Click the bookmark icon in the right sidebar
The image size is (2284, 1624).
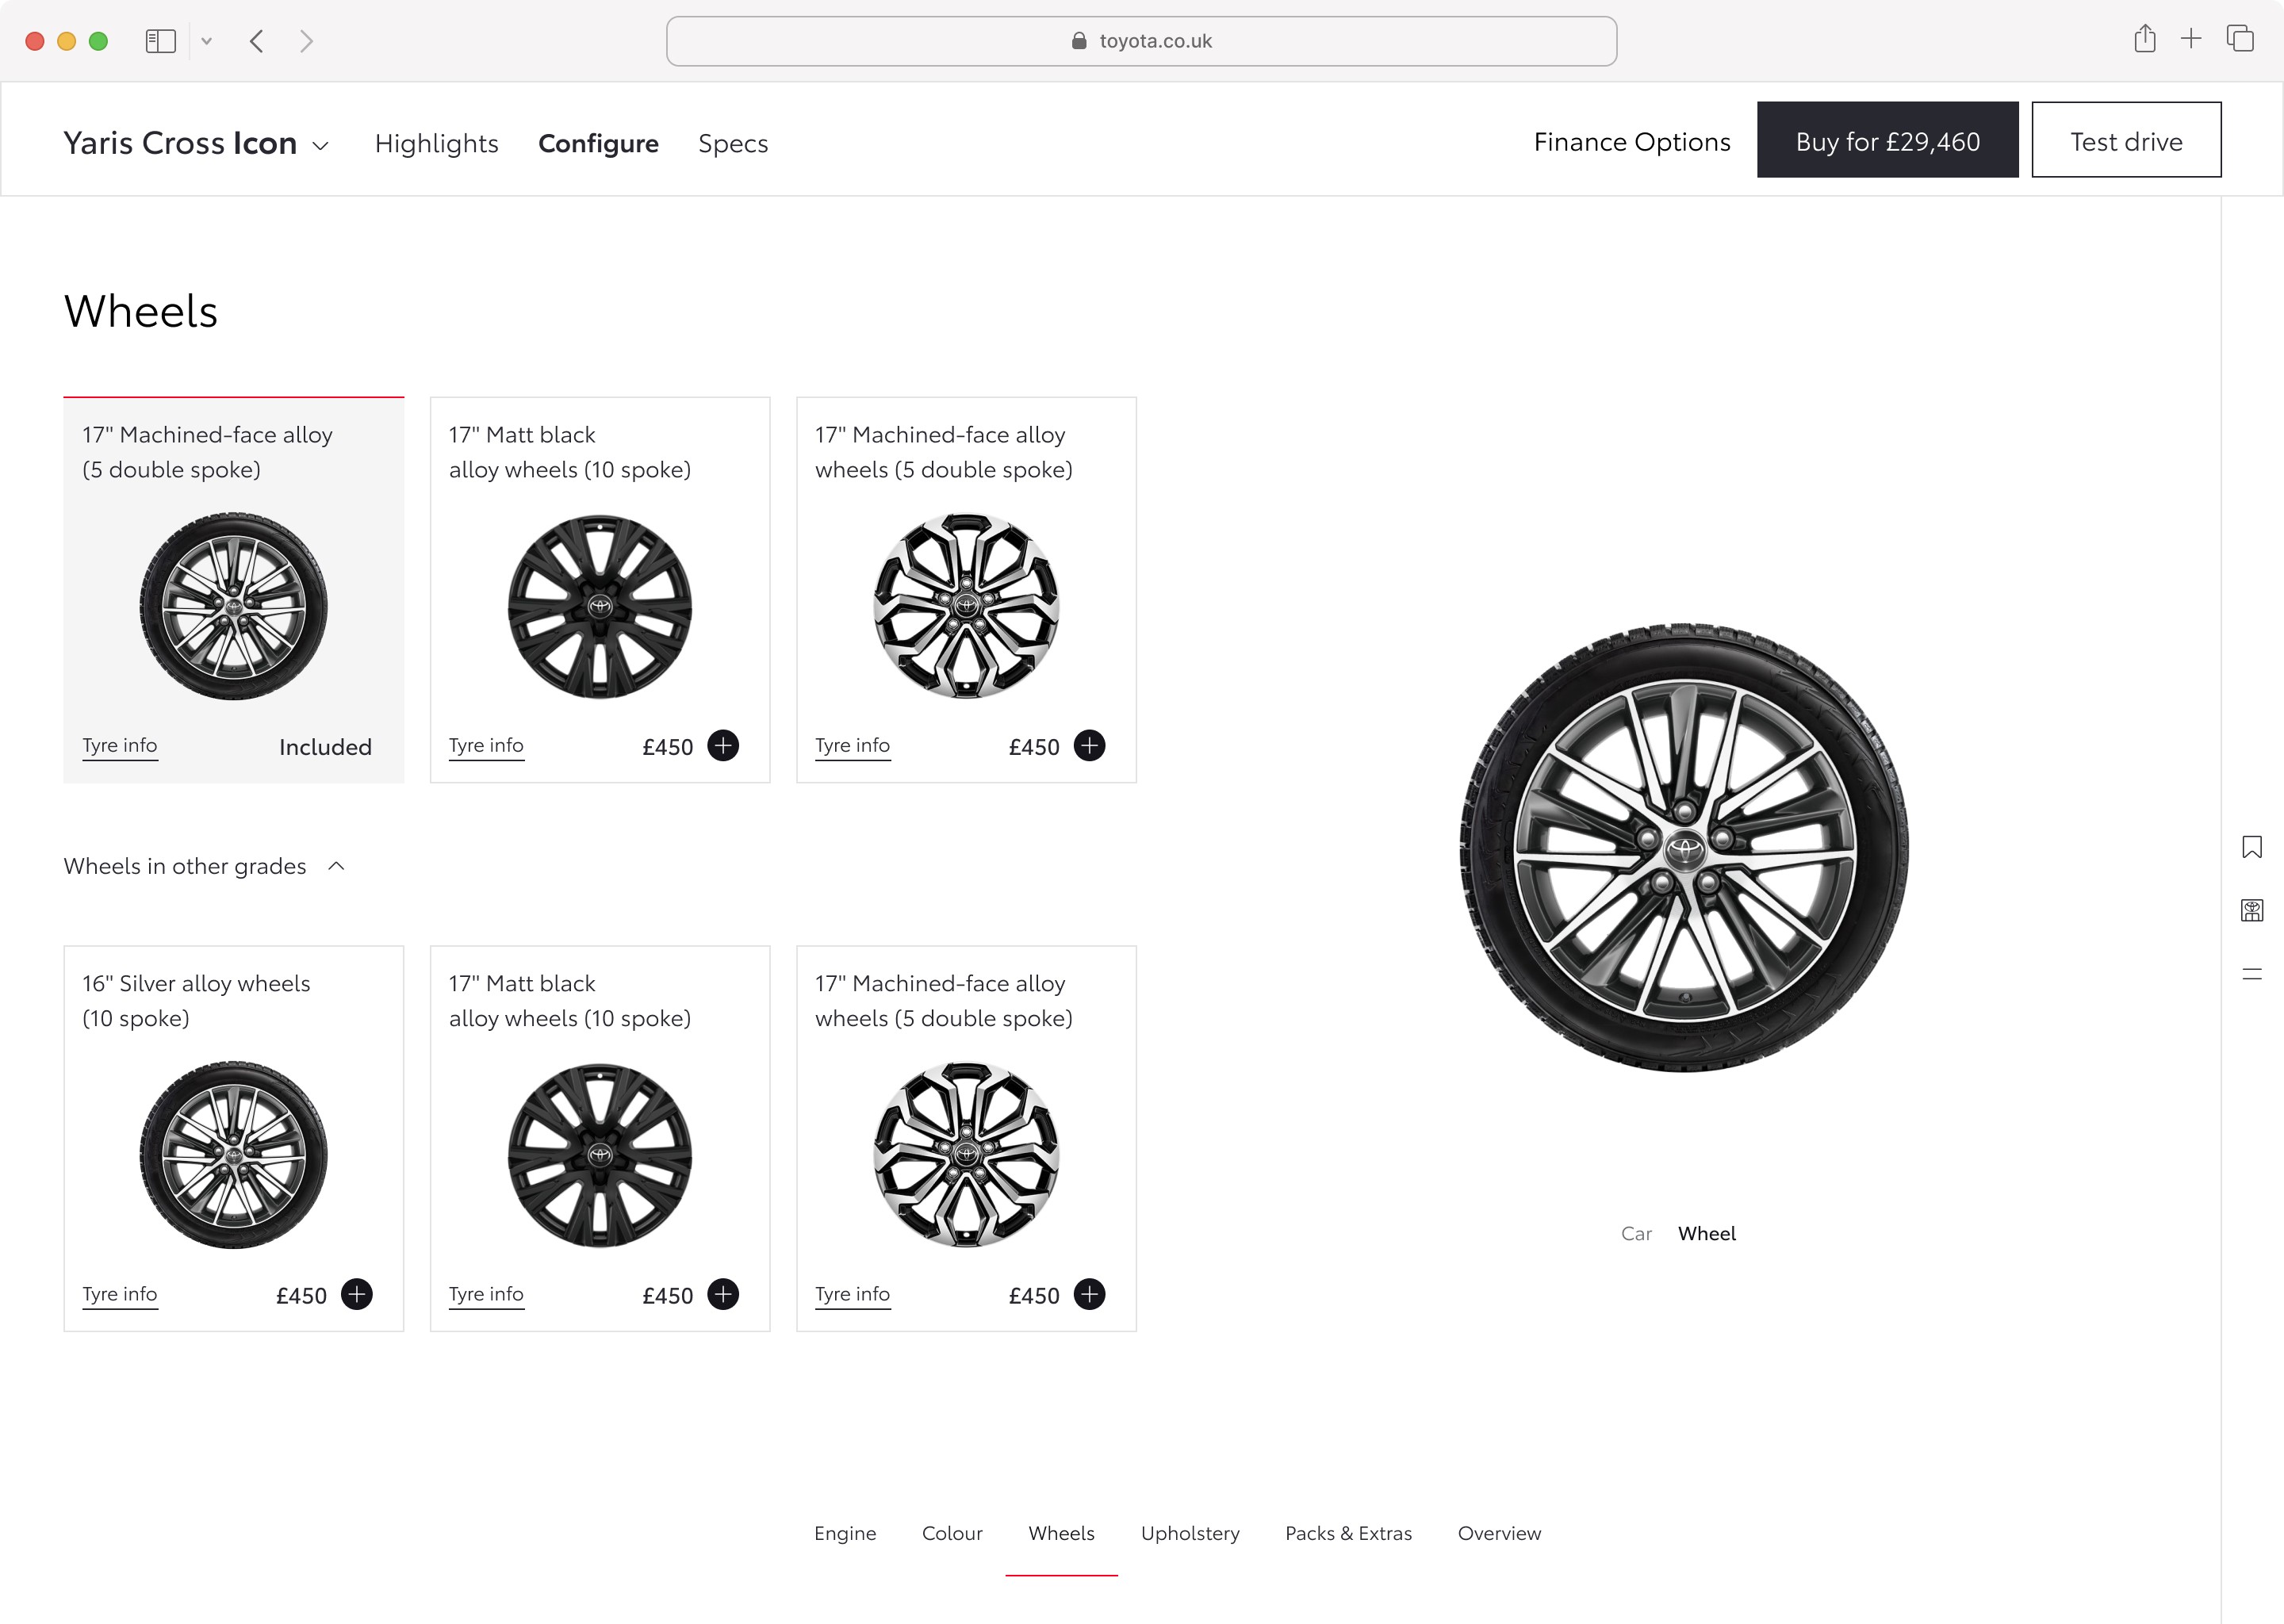click(2251, 847)
